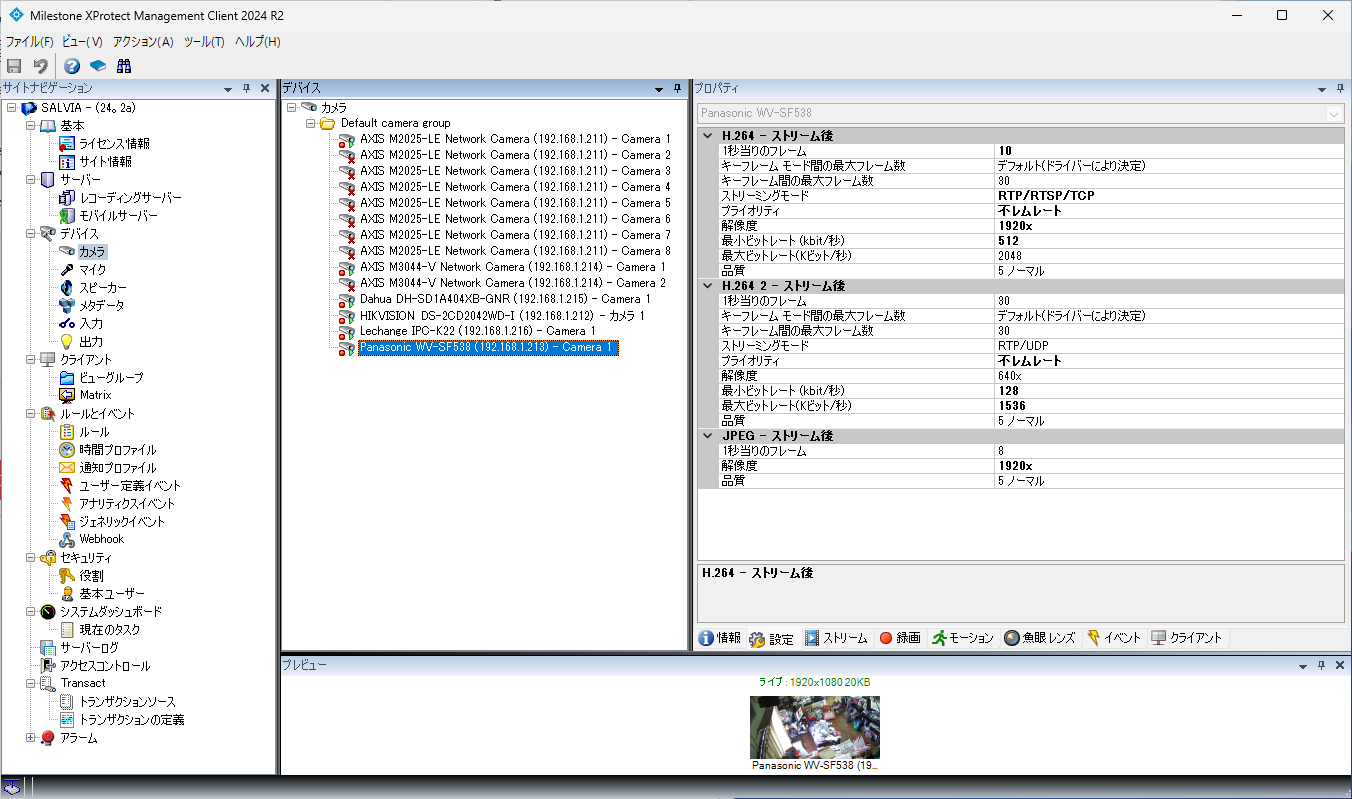This screenshot has height=799, width=1352.
Task: Click streaming mode value RTP/RTSP/TCP
Action: [1170, 196]
